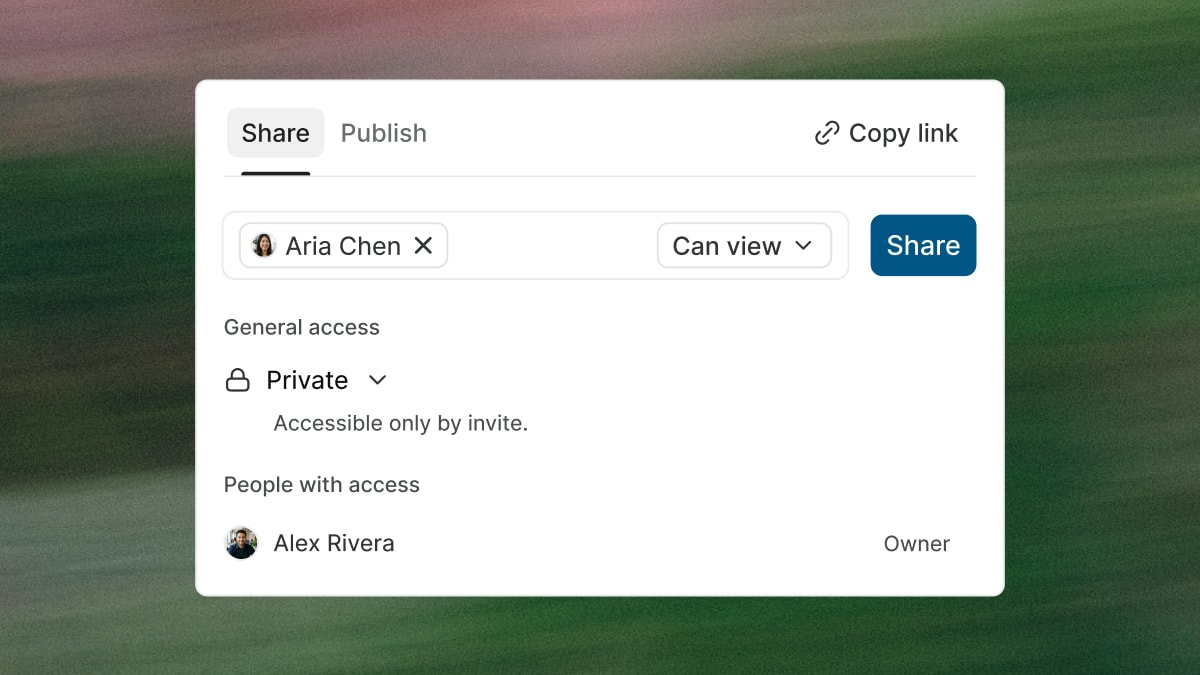Open the Private general access dropdown
This screenshot has width=1200, height=675.
[x=307, y=380]
